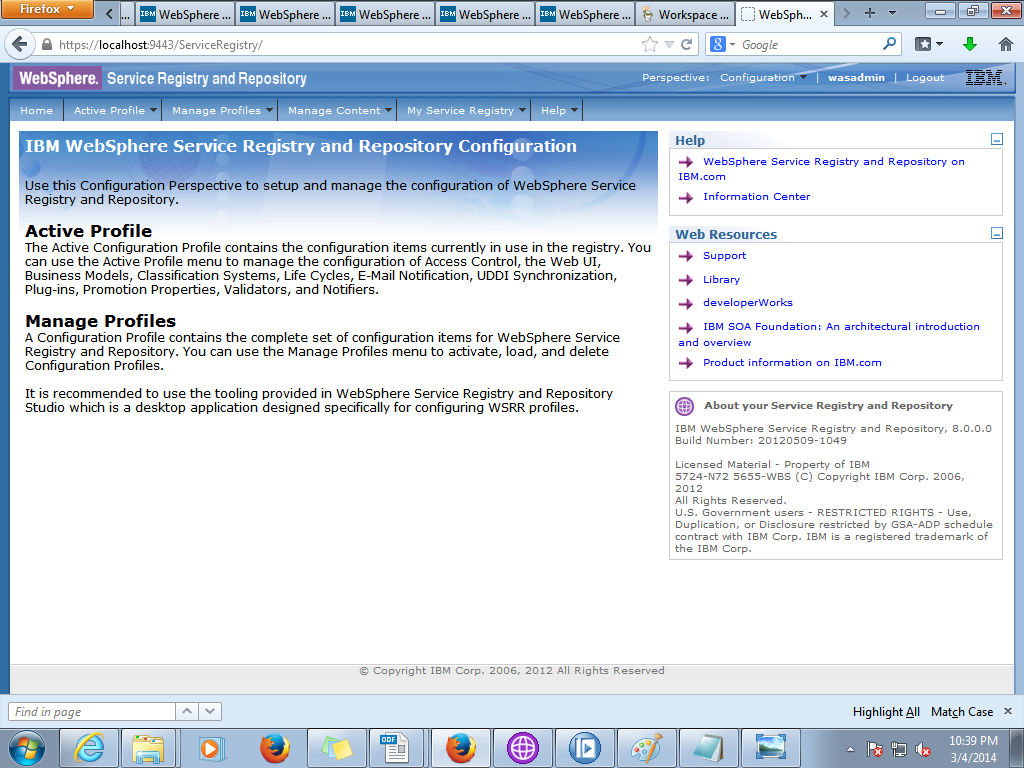Open the Library link
Viewport: 1024px width, 768px height.
click(721, 280)
